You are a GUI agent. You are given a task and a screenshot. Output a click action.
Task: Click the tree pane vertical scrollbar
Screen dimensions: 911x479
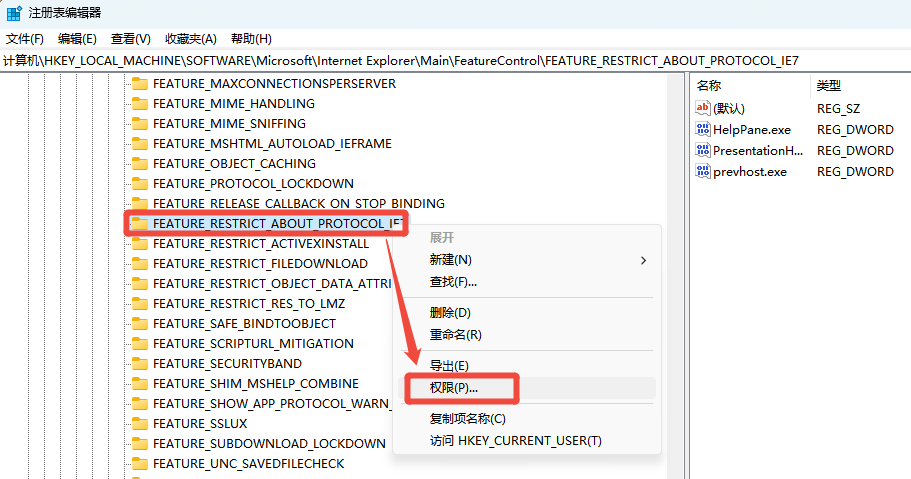pos(675,276)
